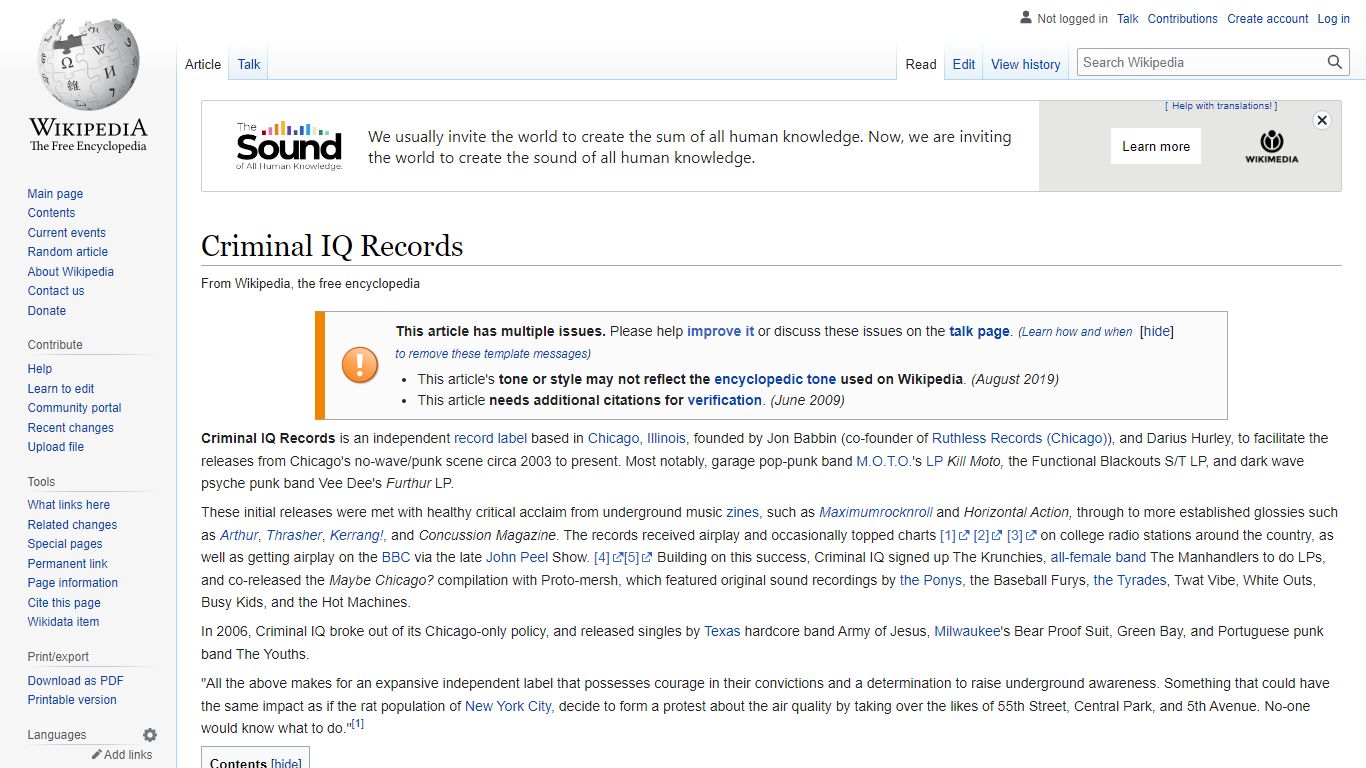Select the Read tab

click(x=921, y=64)
